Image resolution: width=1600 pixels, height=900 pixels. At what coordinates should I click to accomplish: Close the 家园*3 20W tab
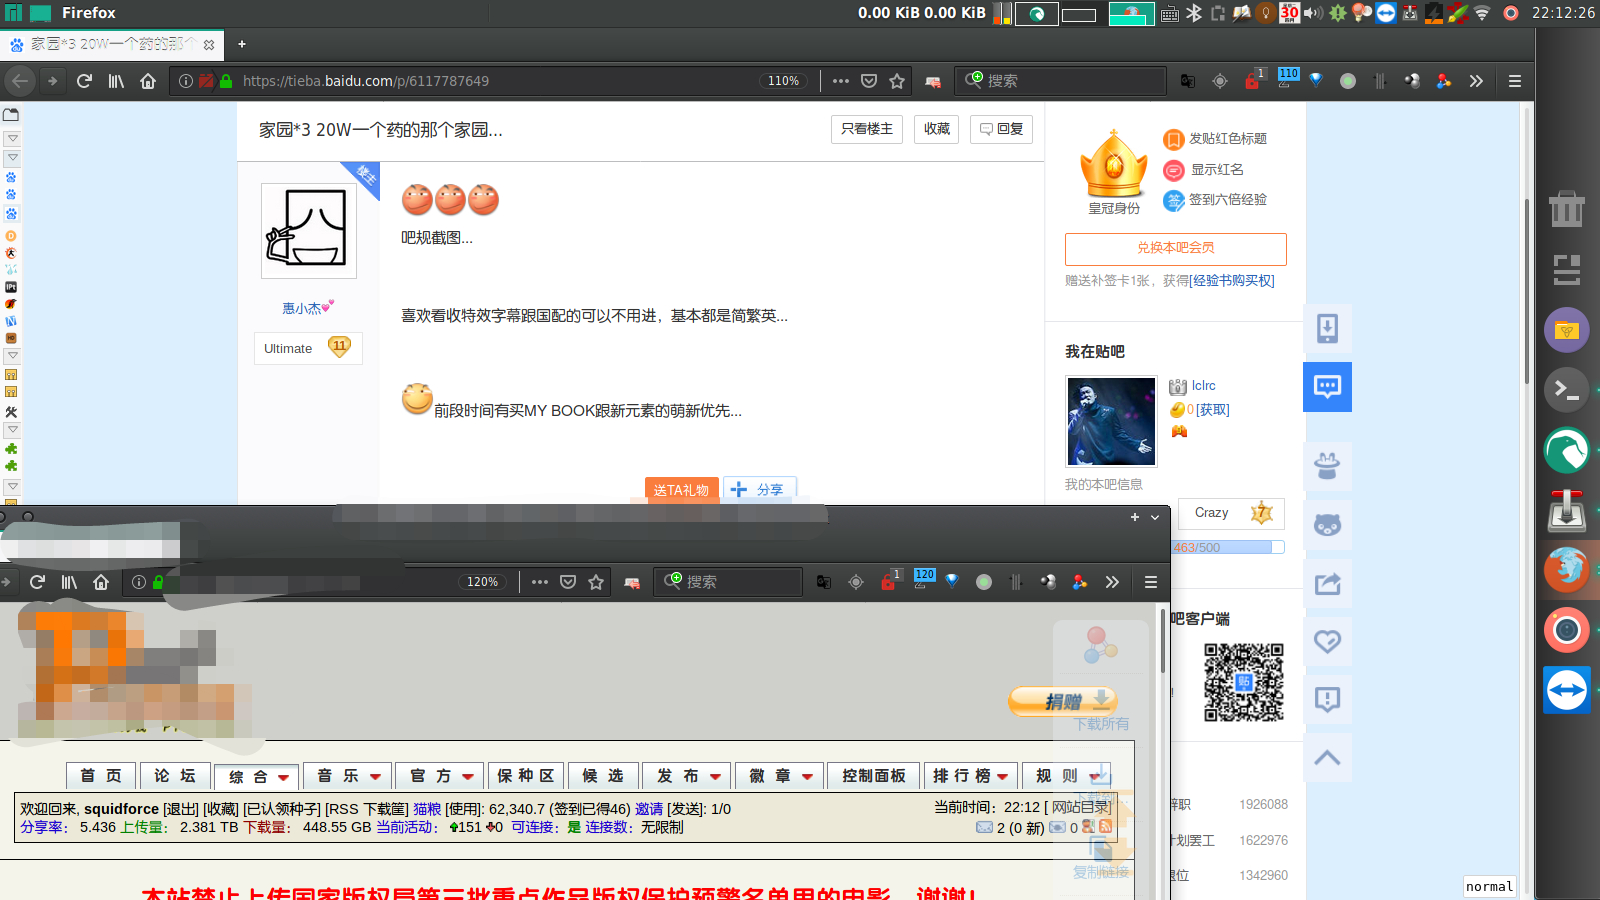click(x=209, y=44)
